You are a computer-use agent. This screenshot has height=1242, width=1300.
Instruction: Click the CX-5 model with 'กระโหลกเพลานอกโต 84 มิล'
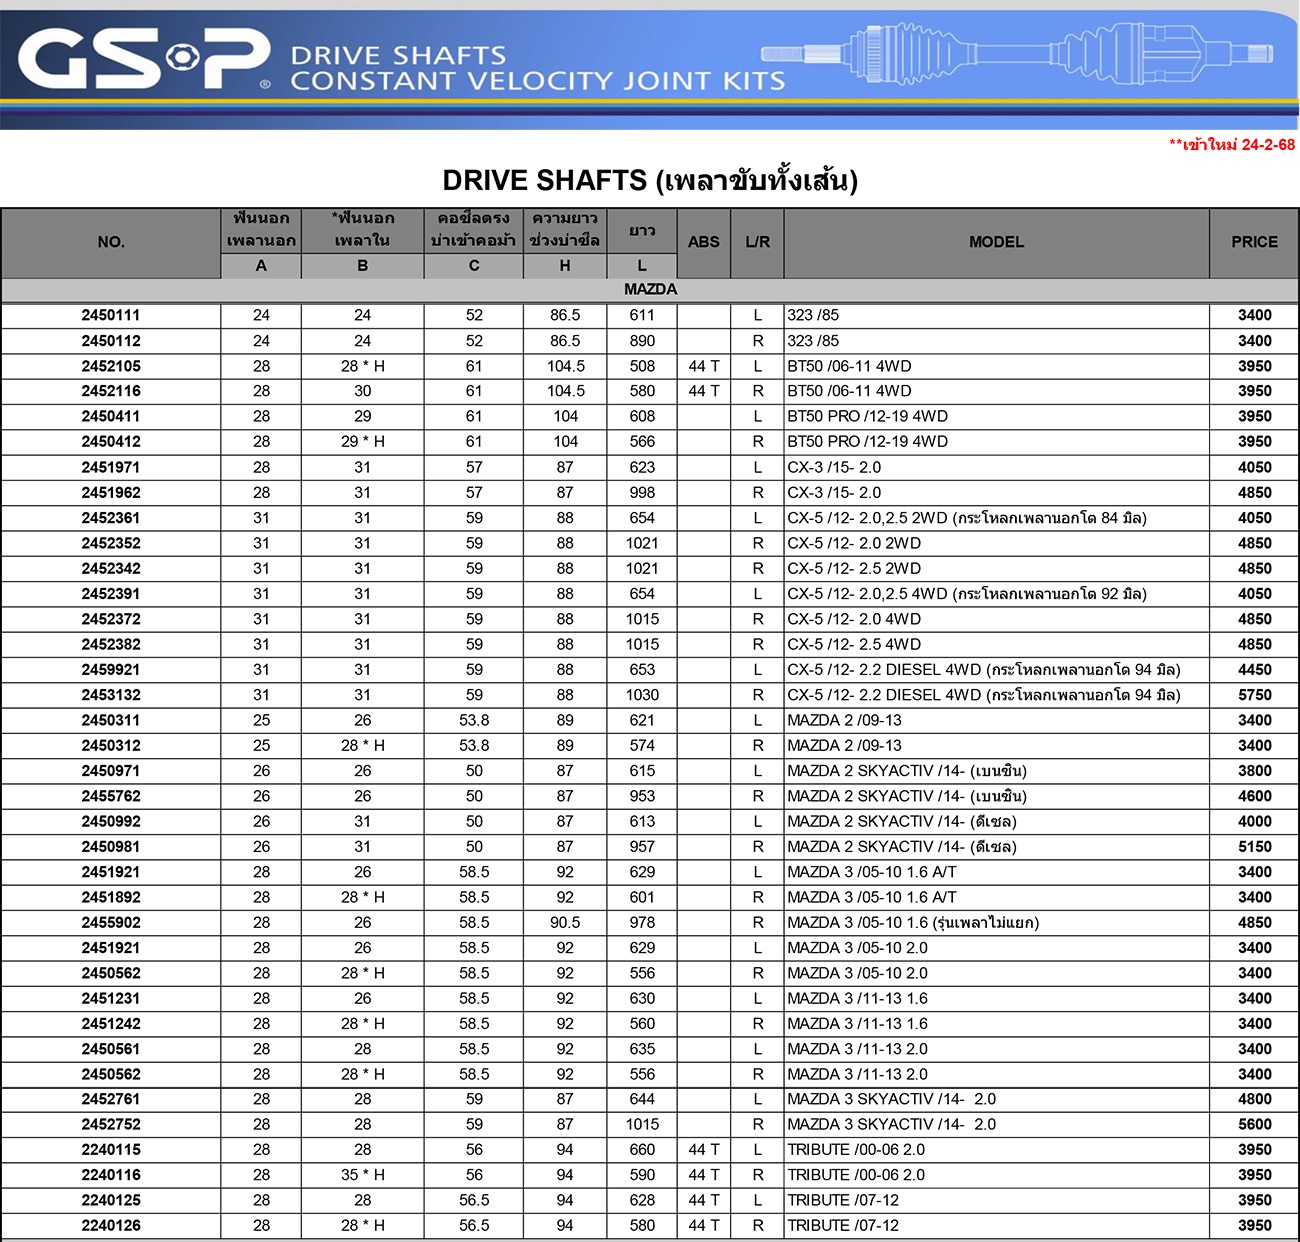[967, 518]
